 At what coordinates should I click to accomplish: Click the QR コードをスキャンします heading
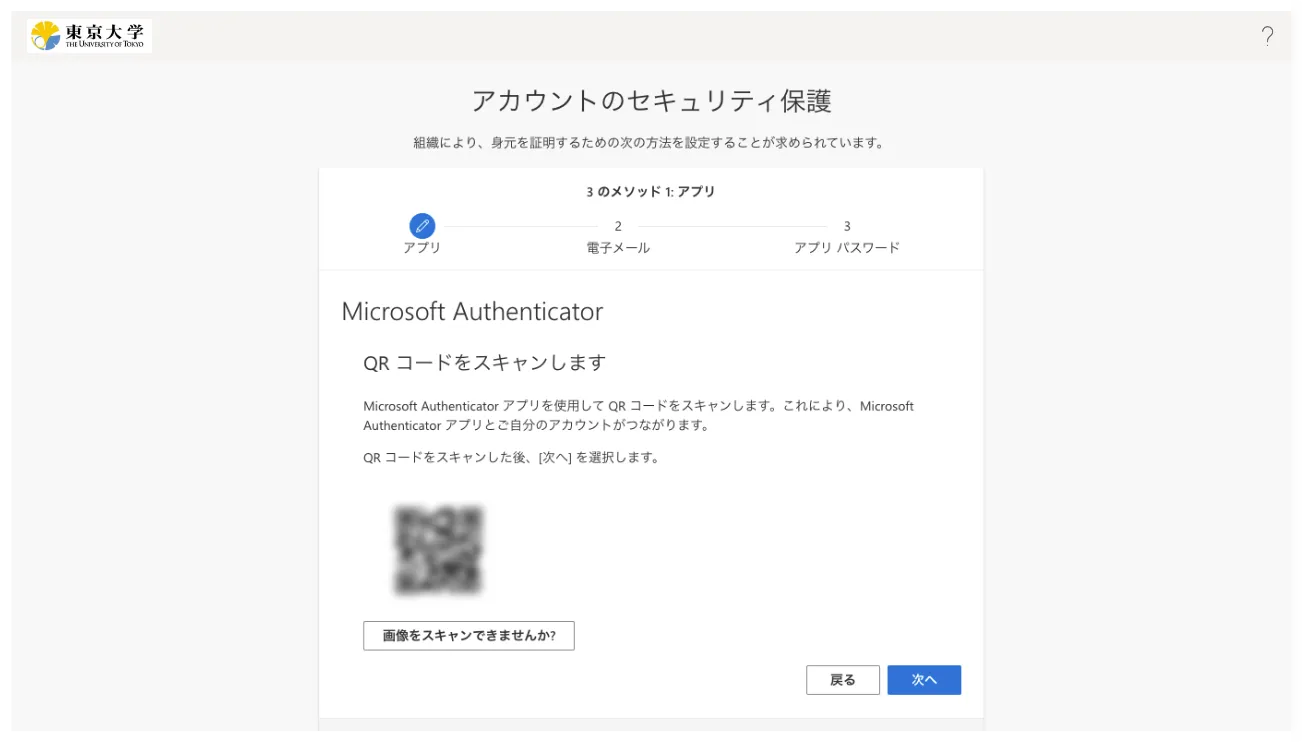tap(484, 362)
